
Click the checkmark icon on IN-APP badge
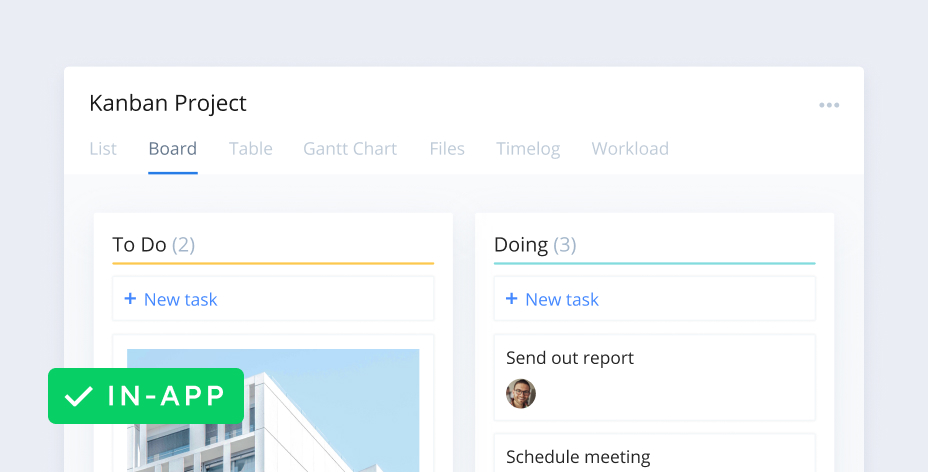(x=78, y=397)
